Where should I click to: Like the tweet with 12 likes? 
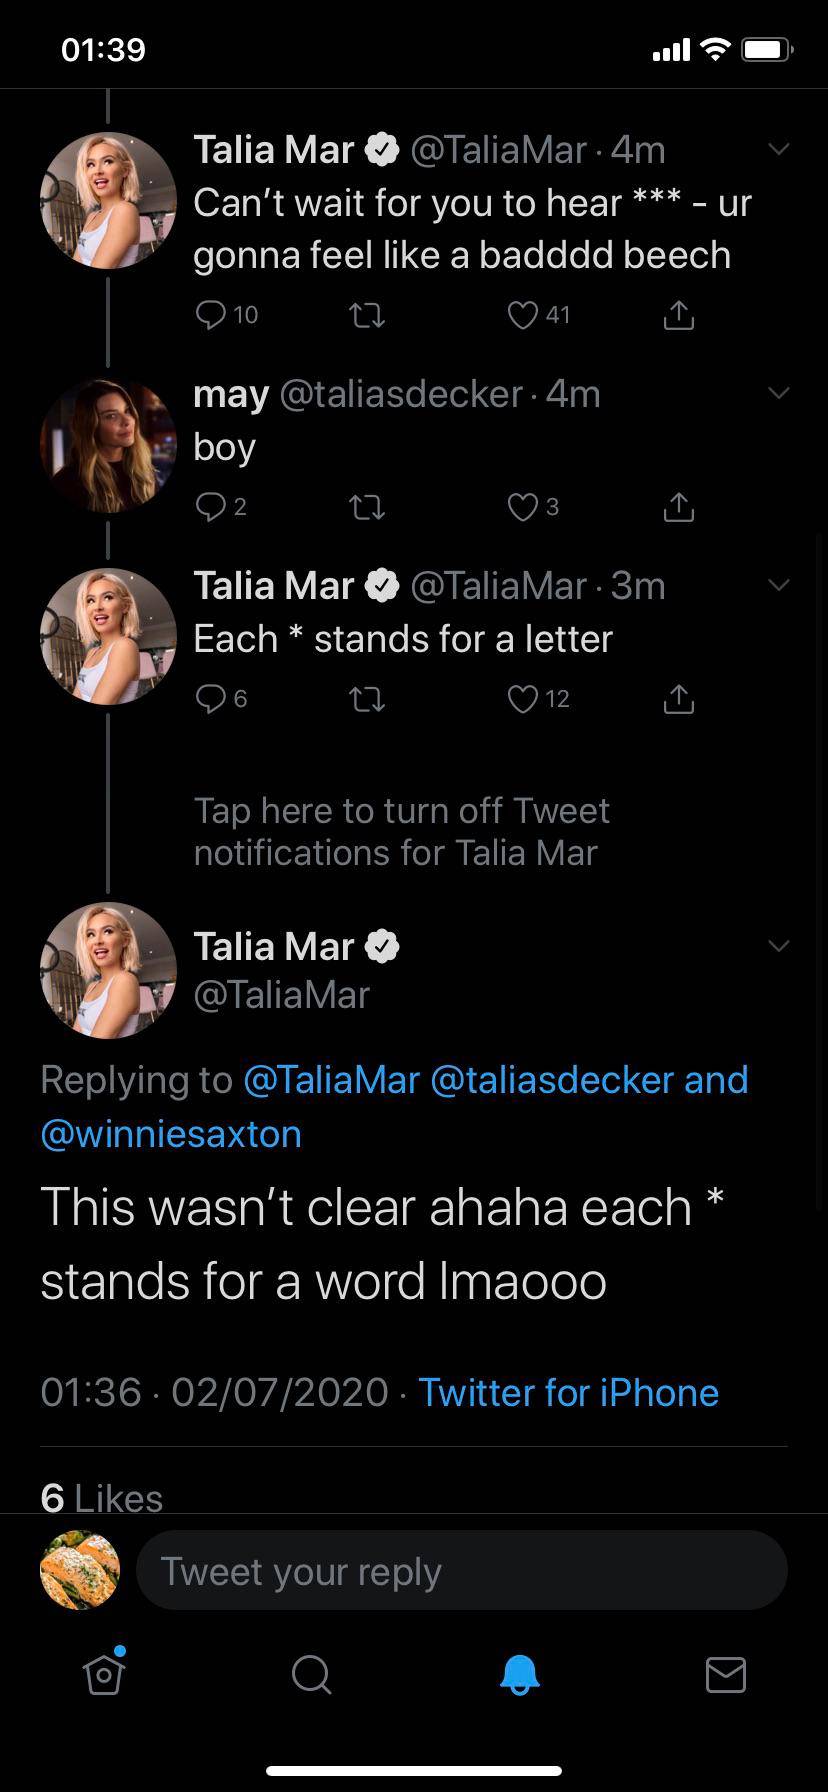pyautogui.click(x=523, y=699)
